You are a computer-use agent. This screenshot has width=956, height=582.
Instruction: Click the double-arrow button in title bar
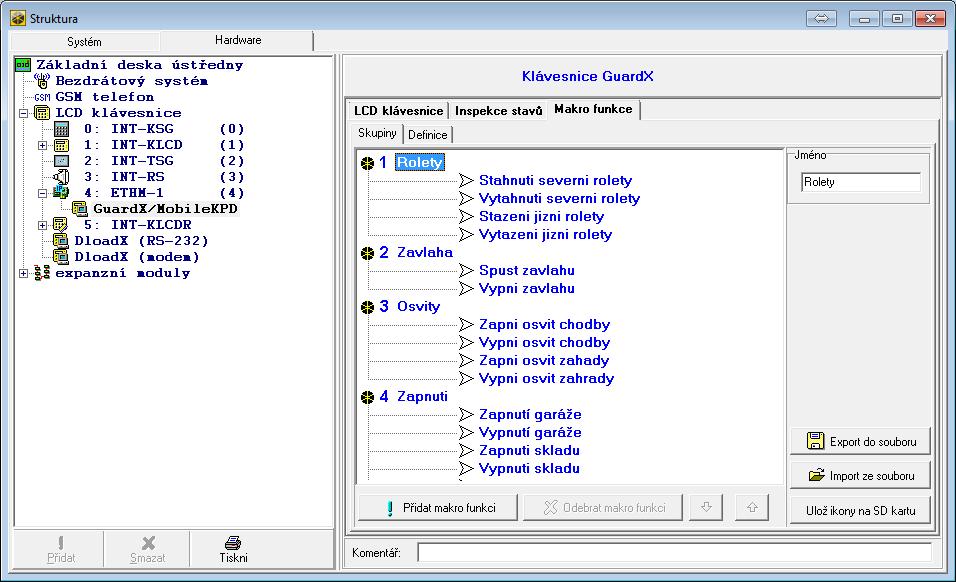[821, 18]
